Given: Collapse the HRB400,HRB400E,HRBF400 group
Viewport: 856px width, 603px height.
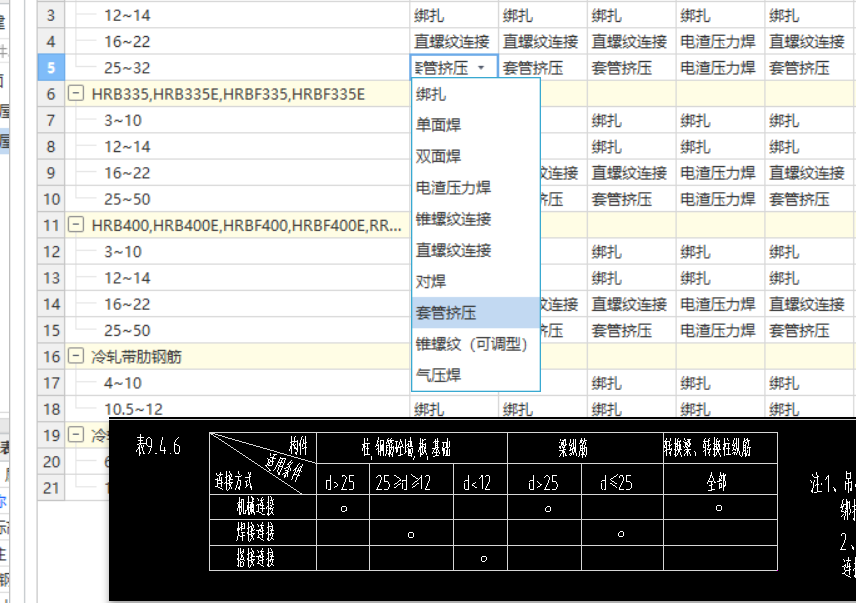Looking at the screenshot, I should [75, 225].
